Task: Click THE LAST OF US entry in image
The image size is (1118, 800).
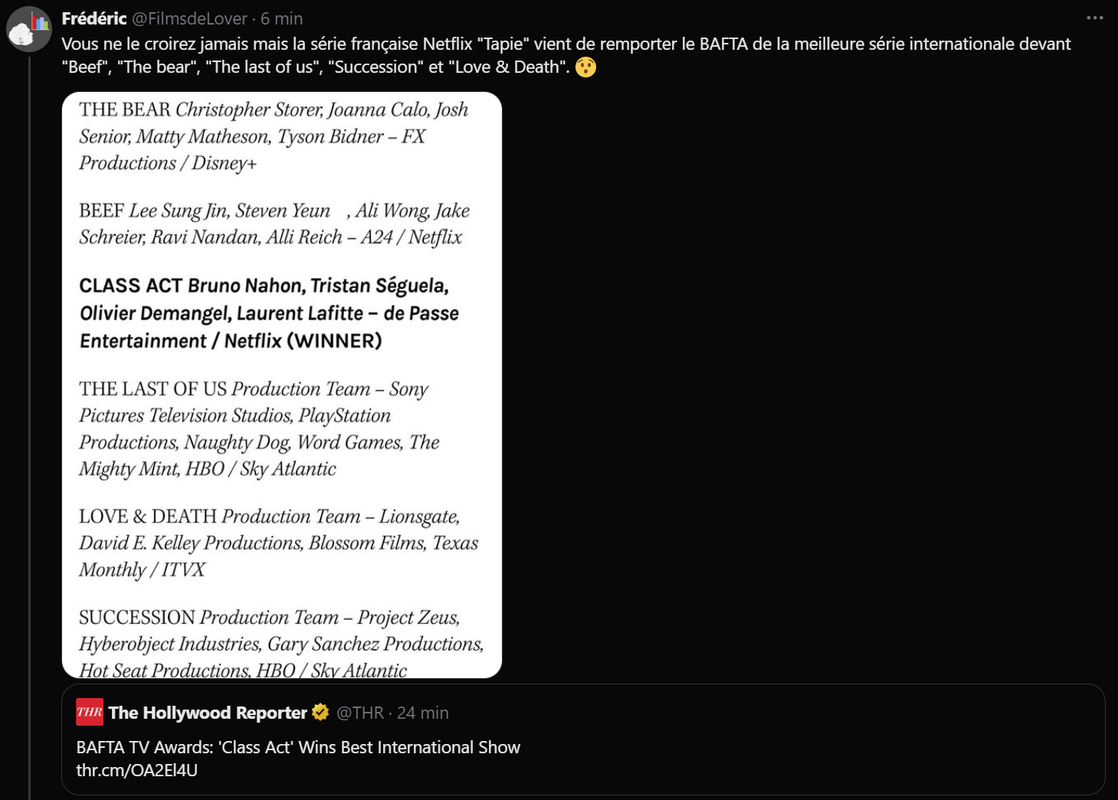Action: 259,429
